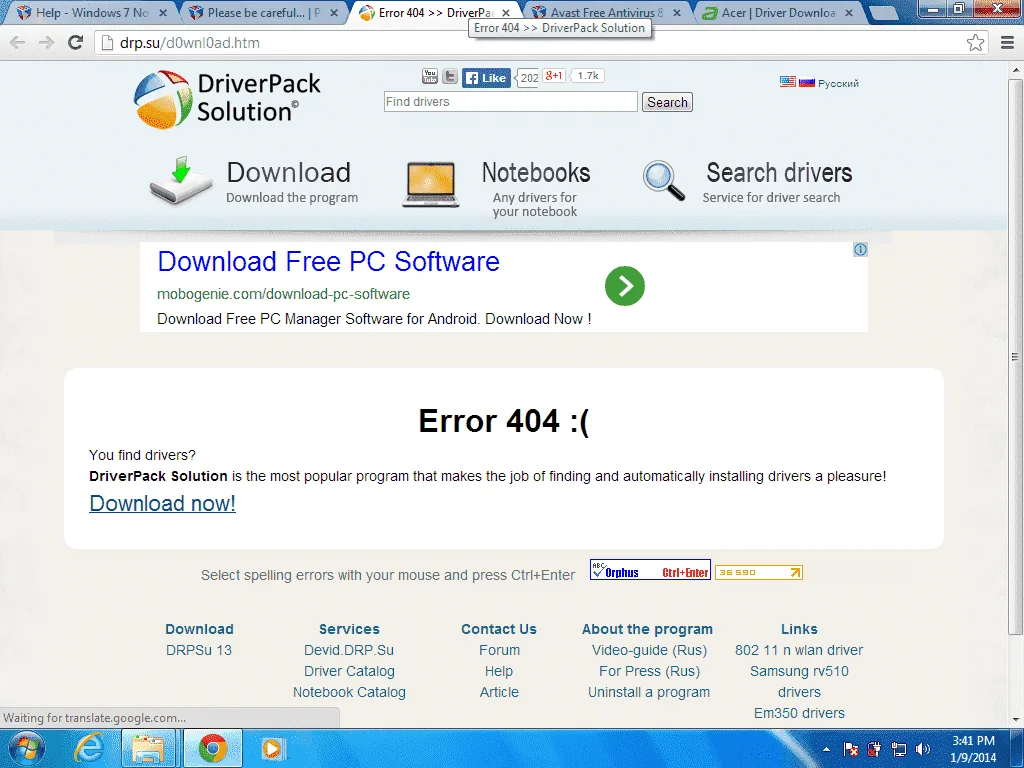Click the ad info icon

pyautogui.click(x=860, y=249)
